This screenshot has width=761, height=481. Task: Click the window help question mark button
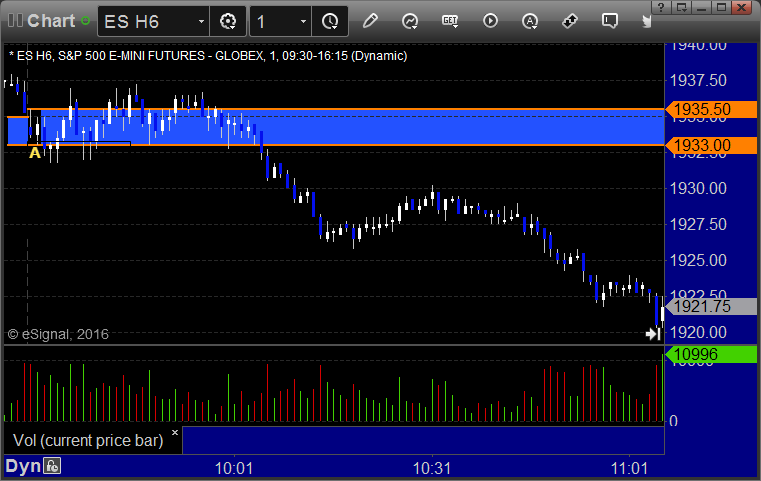tap(662, 7)
